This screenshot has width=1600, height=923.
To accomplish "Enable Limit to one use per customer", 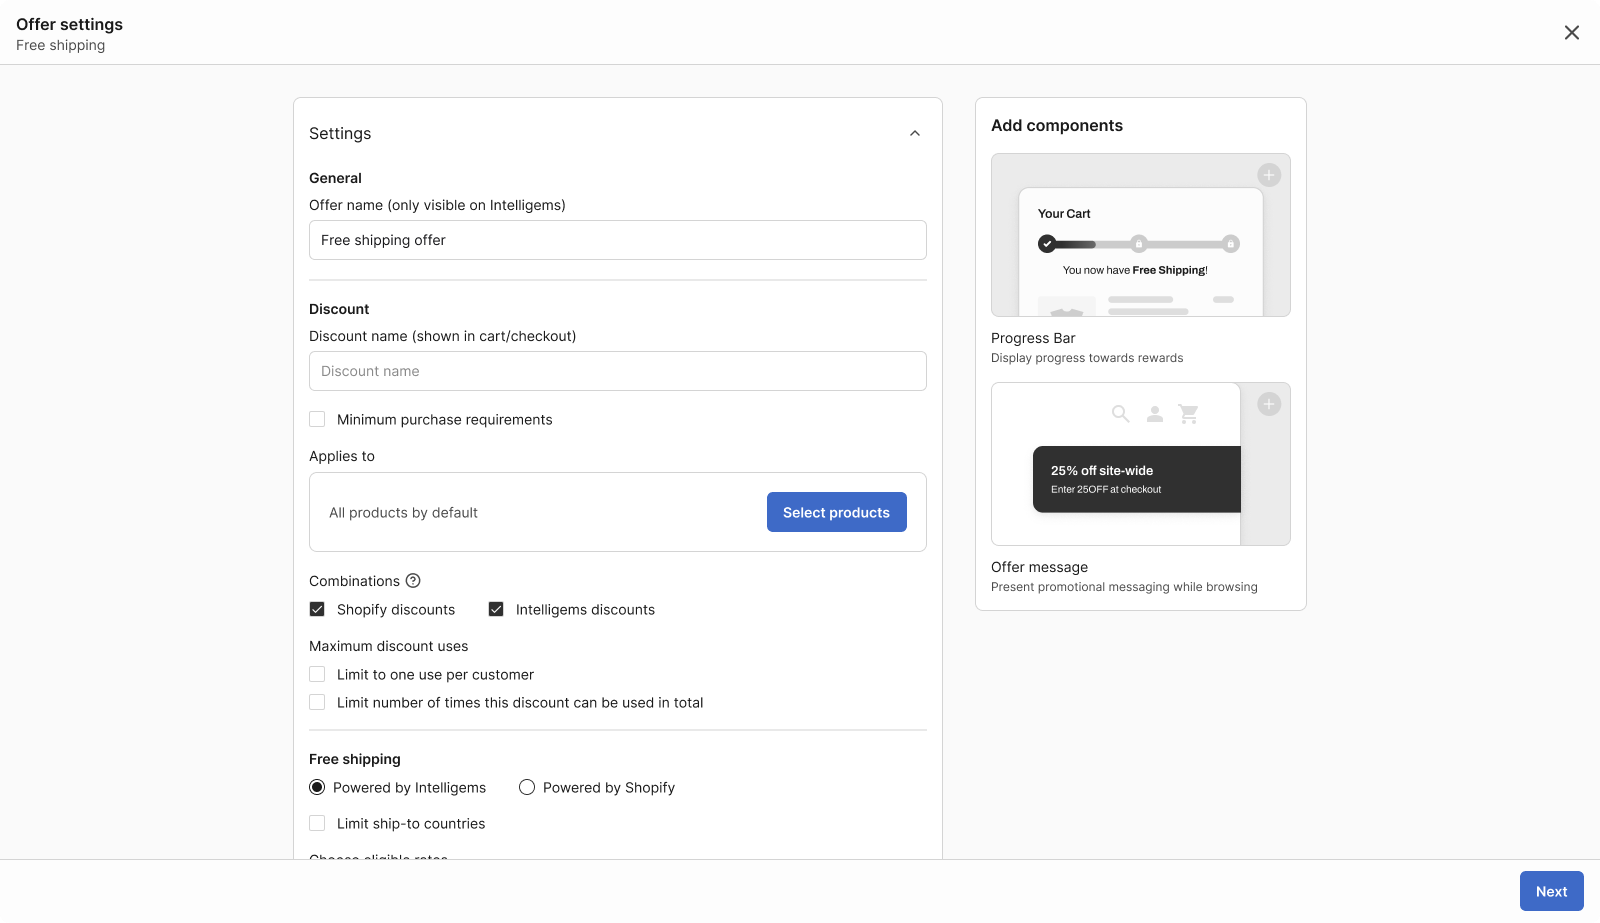I will pos(317,675).
